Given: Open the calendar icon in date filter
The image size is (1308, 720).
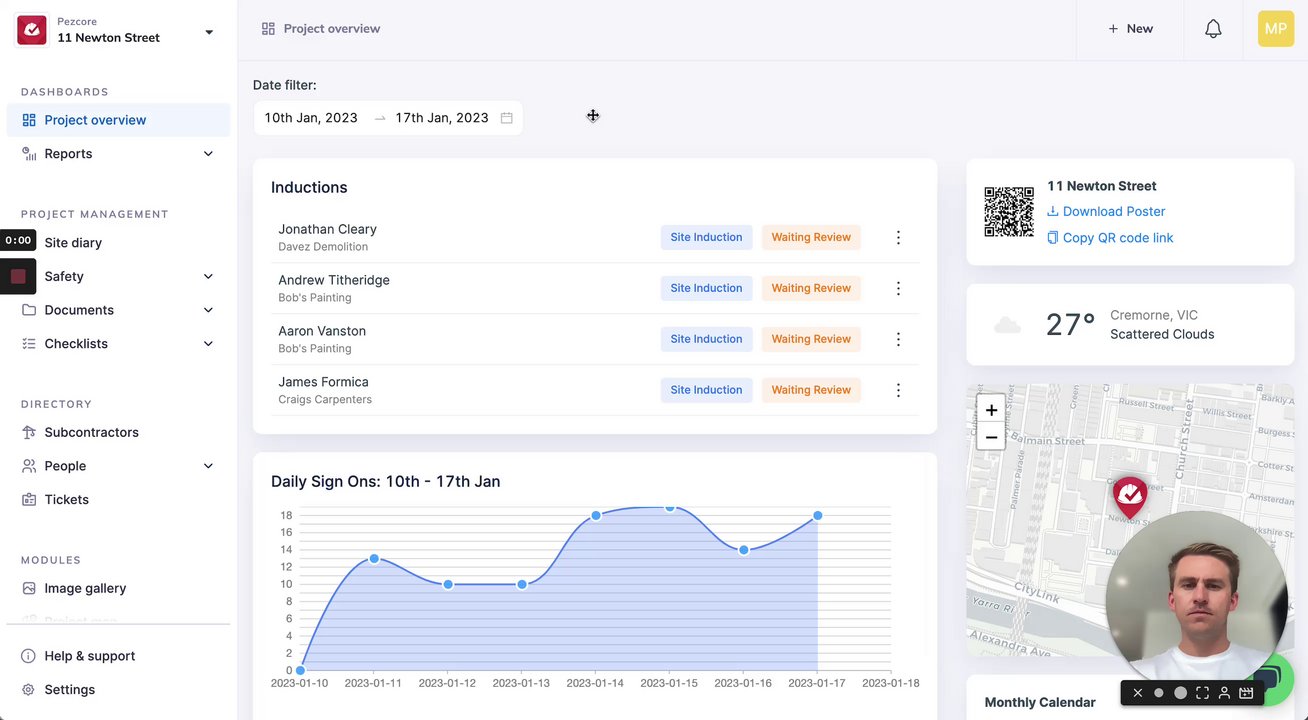Looking at the screenshot, I should pyautogui.click(x=507, y=118).
